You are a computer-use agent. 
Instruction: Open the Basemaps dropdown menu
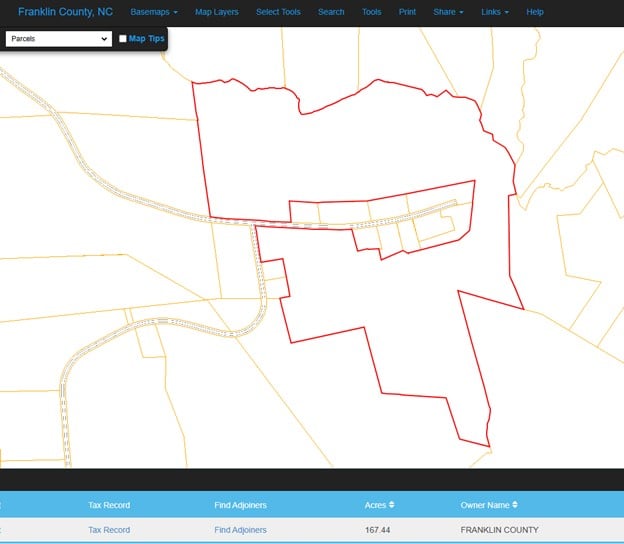point(154,12)
